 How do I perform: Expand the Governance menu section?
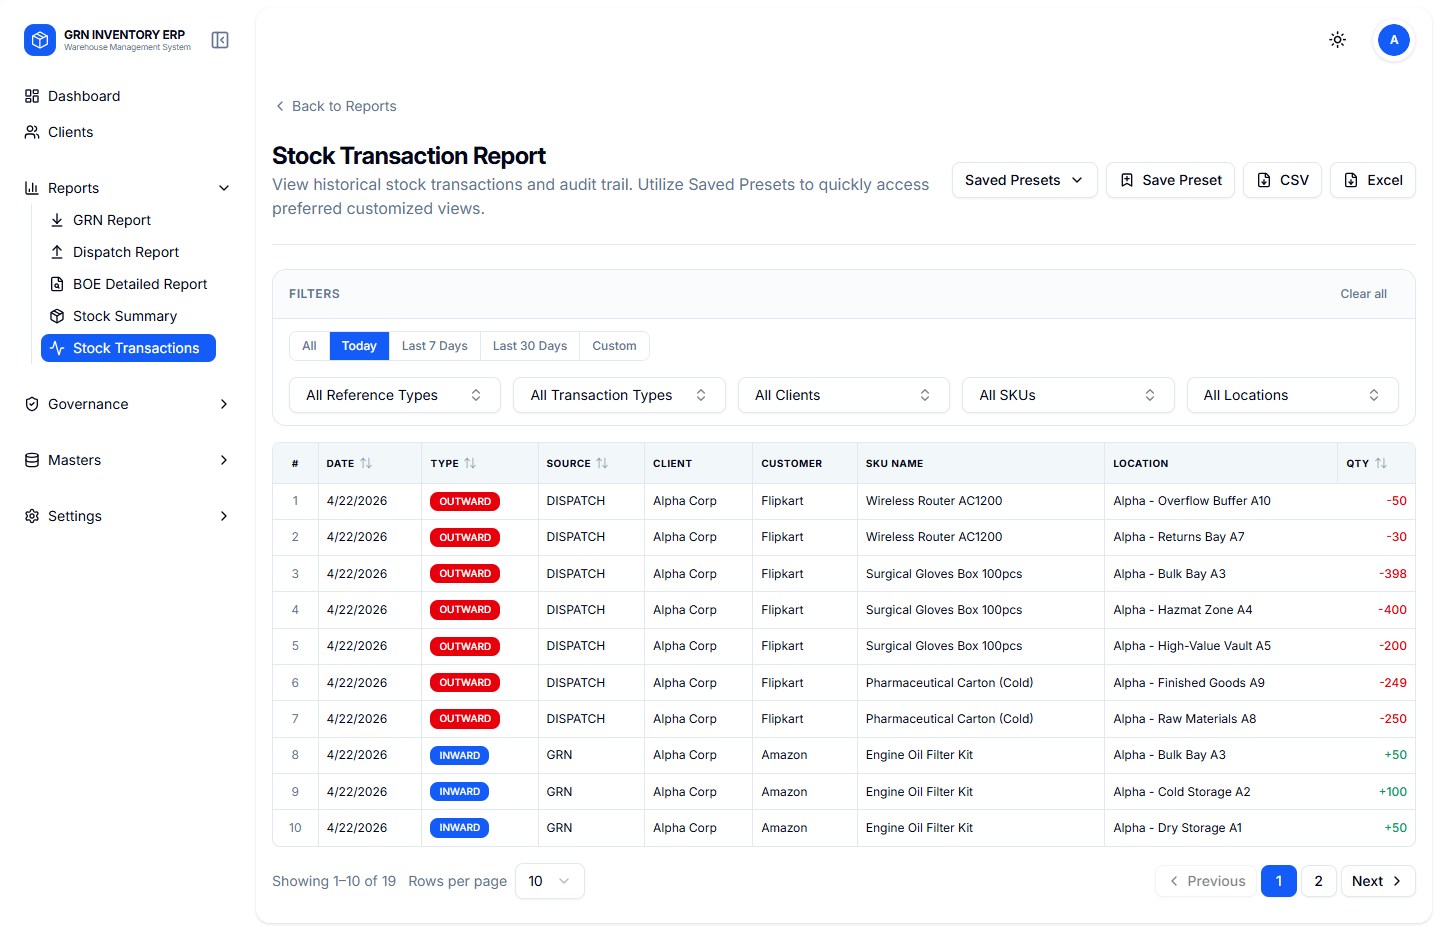point(127,404)
